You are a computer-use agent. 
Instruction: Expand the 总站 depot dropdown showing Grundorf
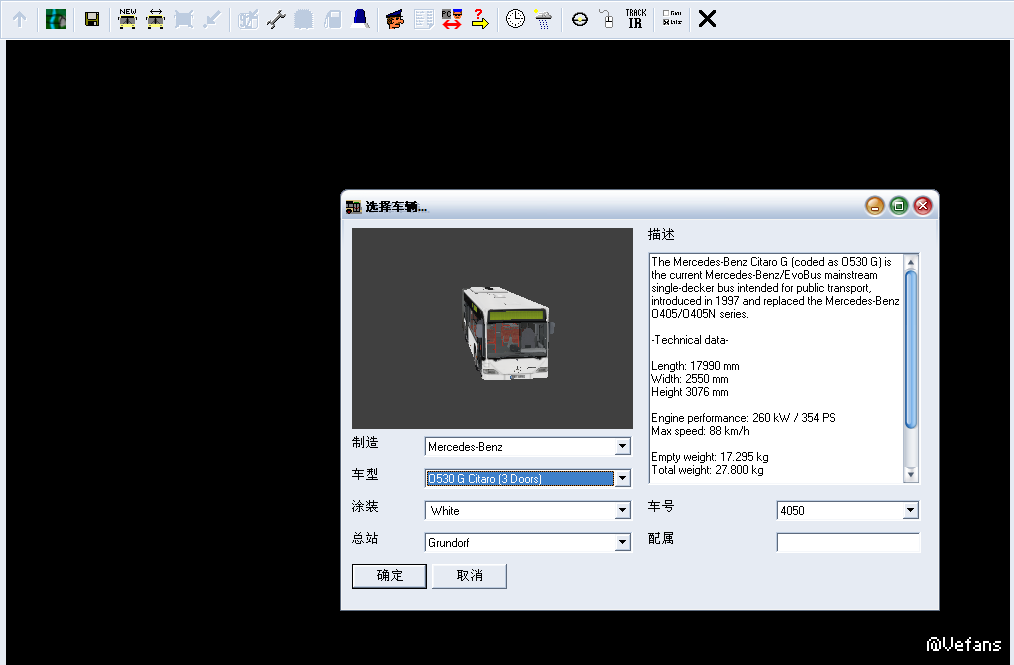(x=527, y=542)
